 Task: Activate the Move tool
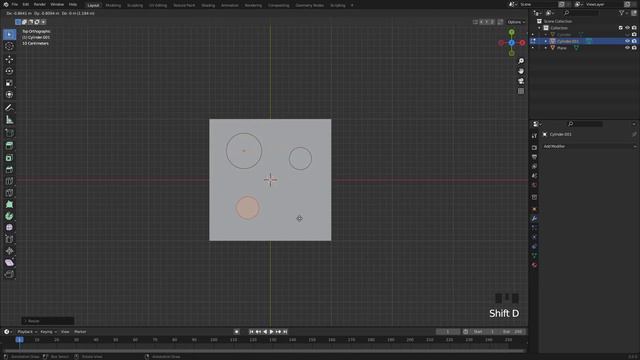pos(9,59)
